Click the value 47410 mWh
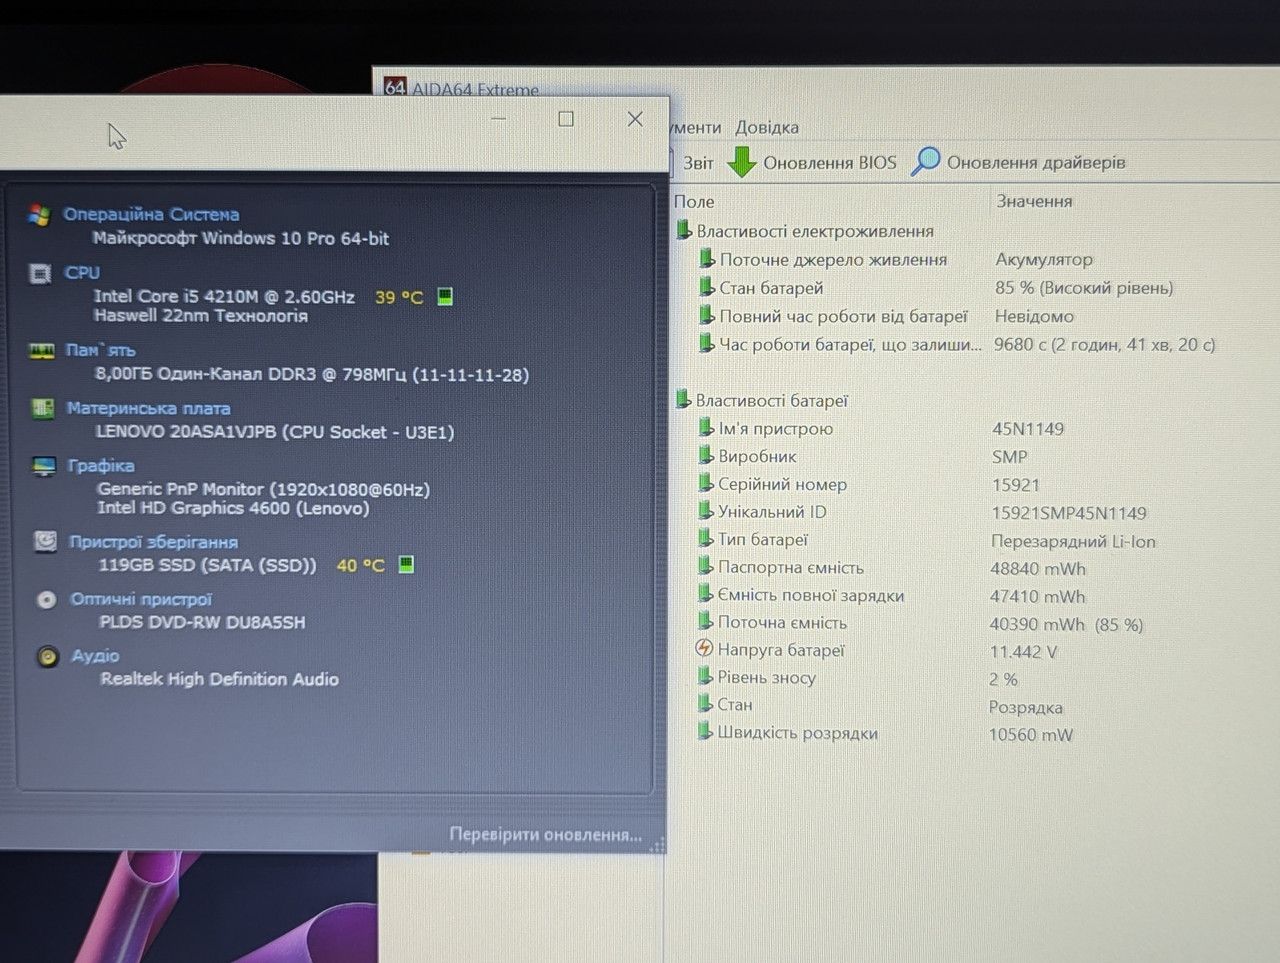The image size is (1280, 963). click(1037, 597)
